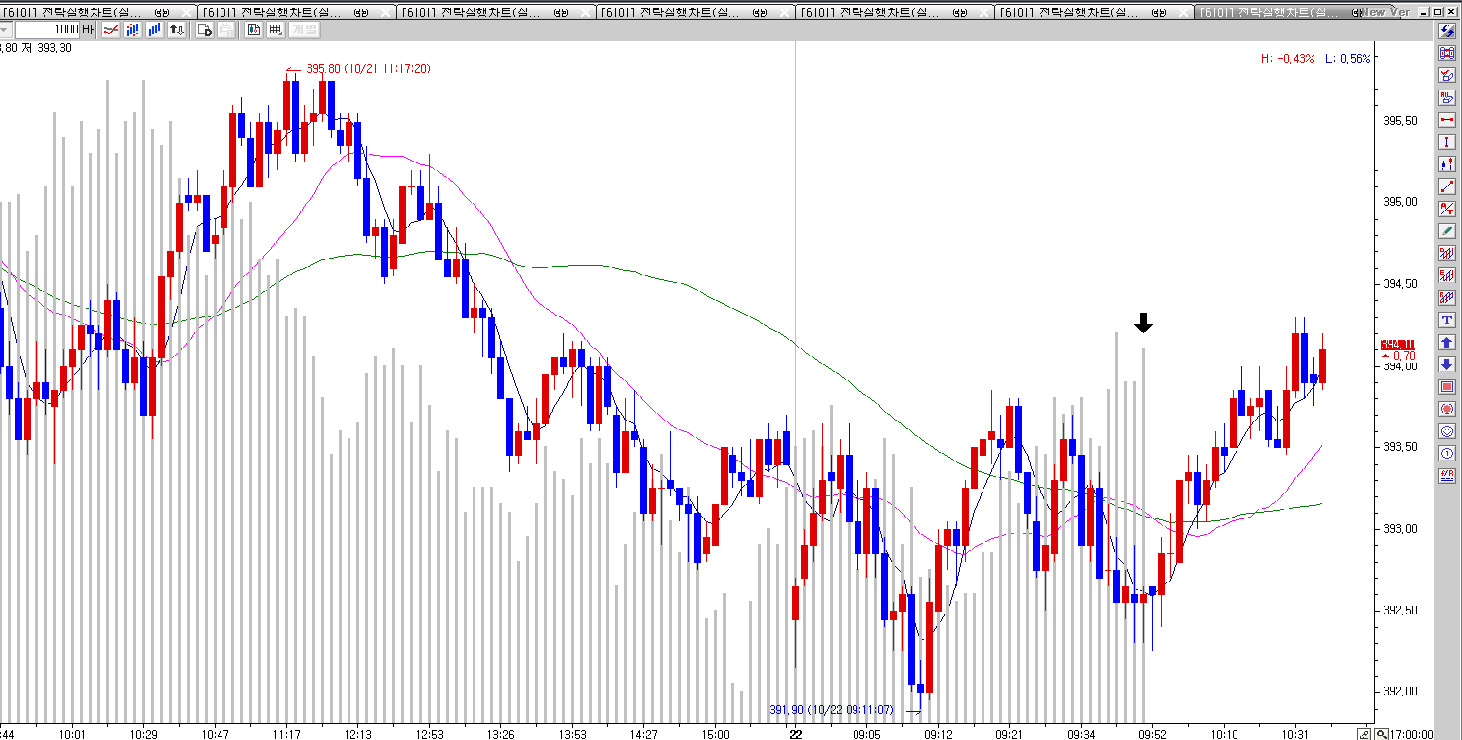Open the dropdown arrow left of period field
Screen dimensions: 1462x740
coord(5,29)
